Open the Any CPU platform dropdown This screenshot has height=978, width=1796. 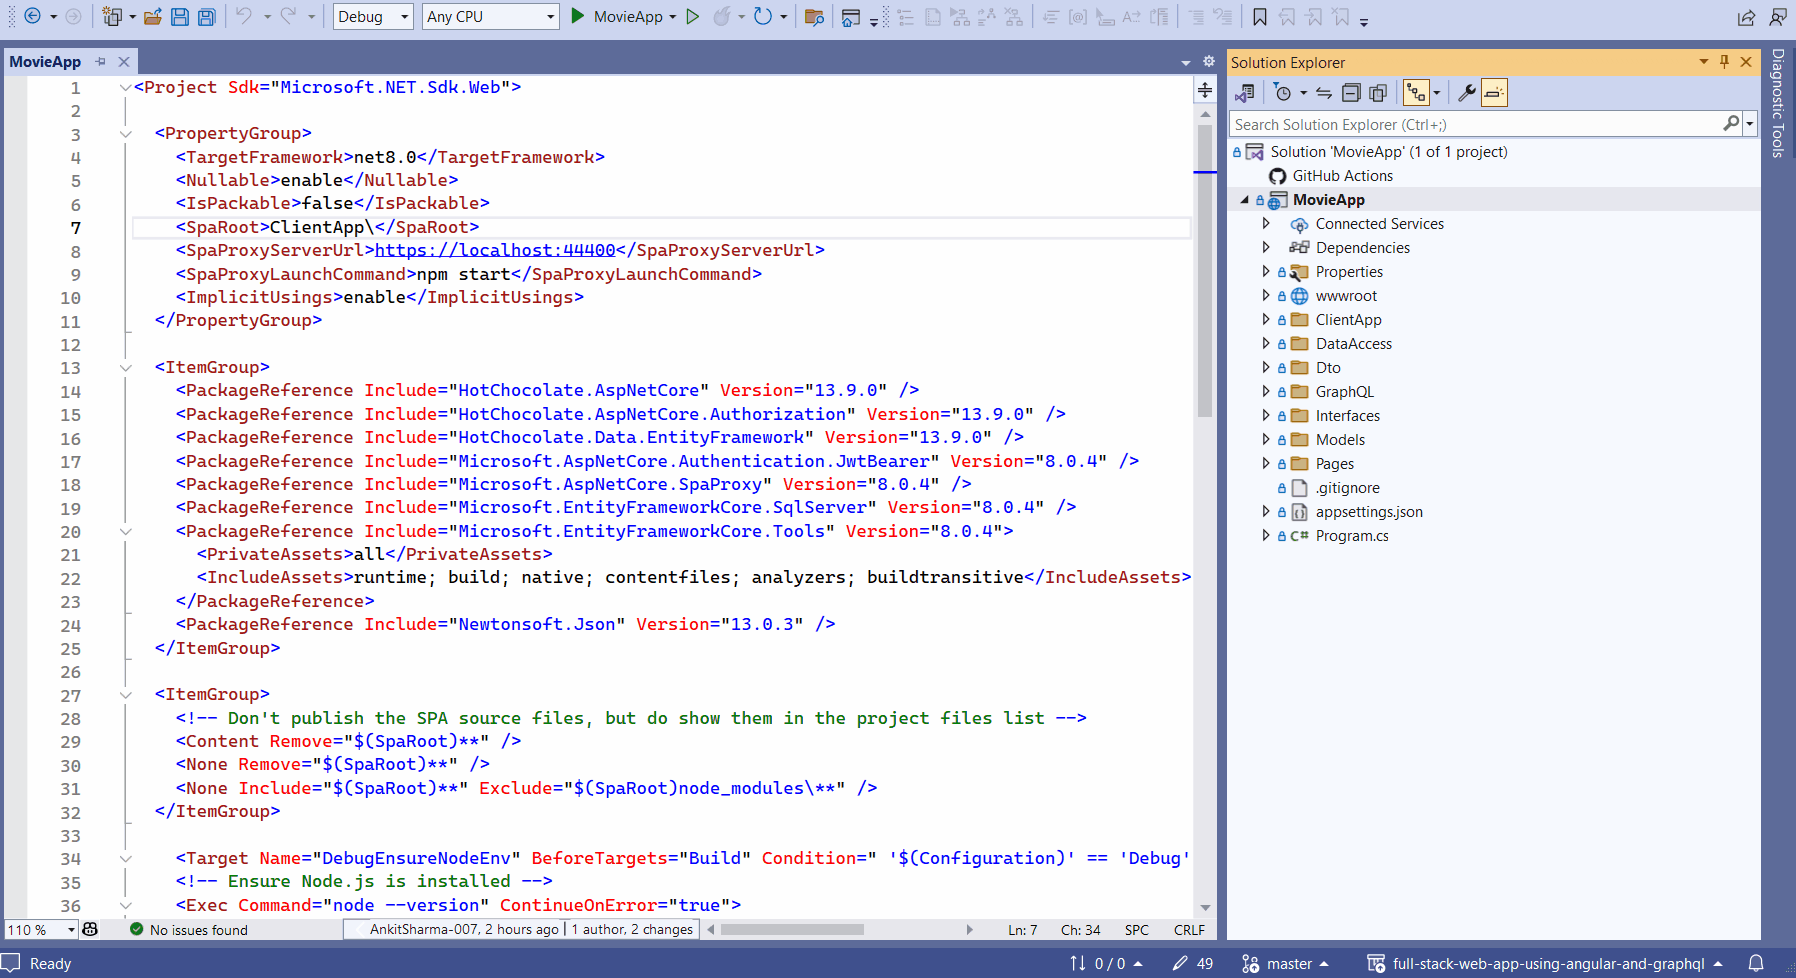490,17
